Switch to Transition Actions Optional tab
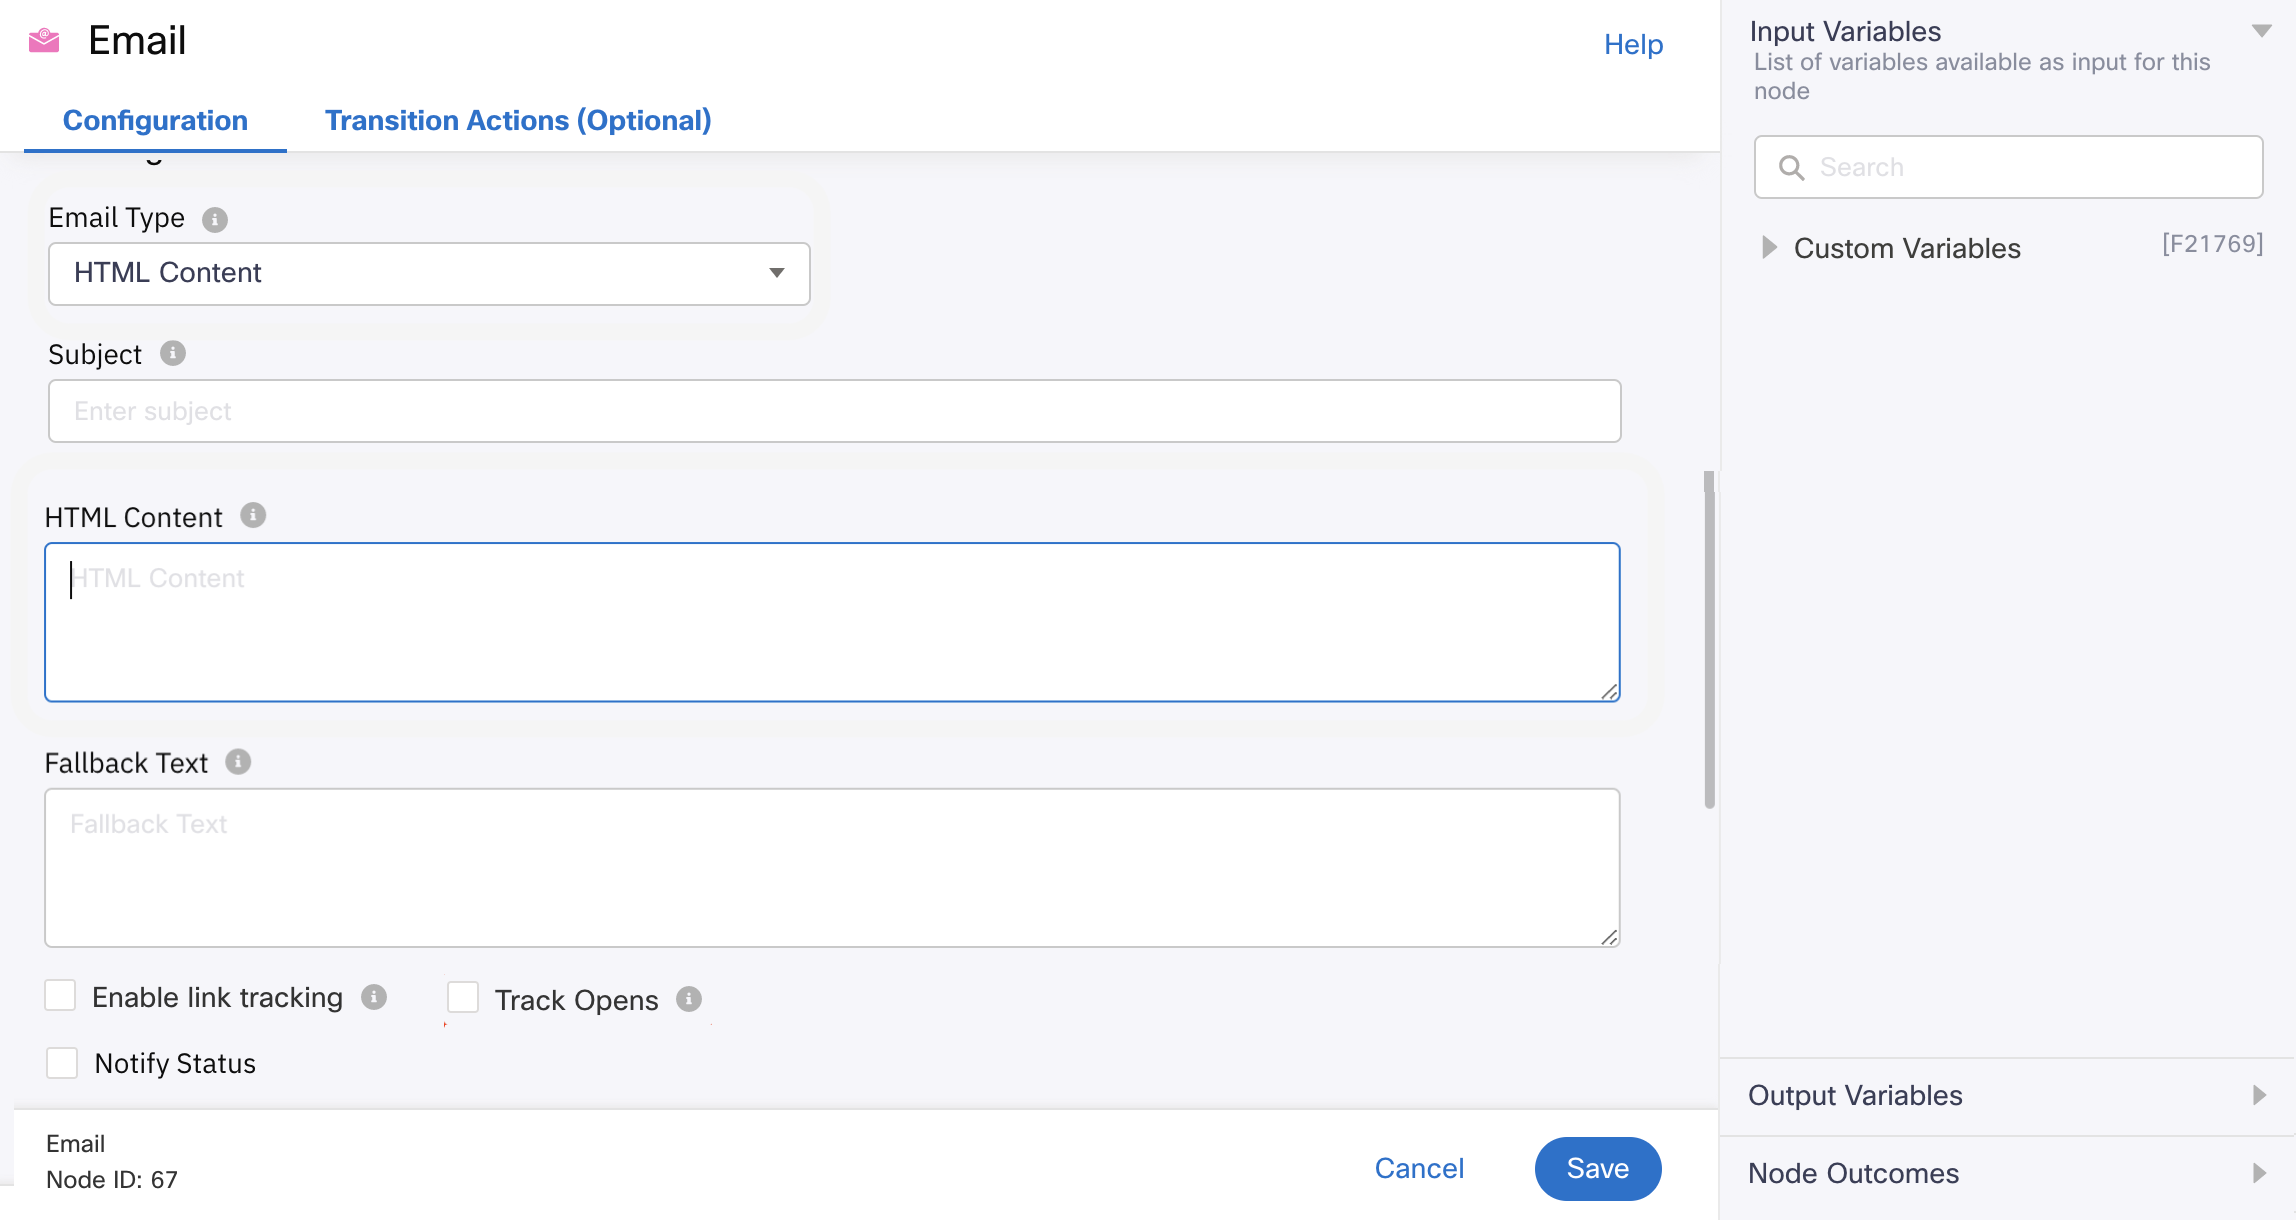 point(518,120)
